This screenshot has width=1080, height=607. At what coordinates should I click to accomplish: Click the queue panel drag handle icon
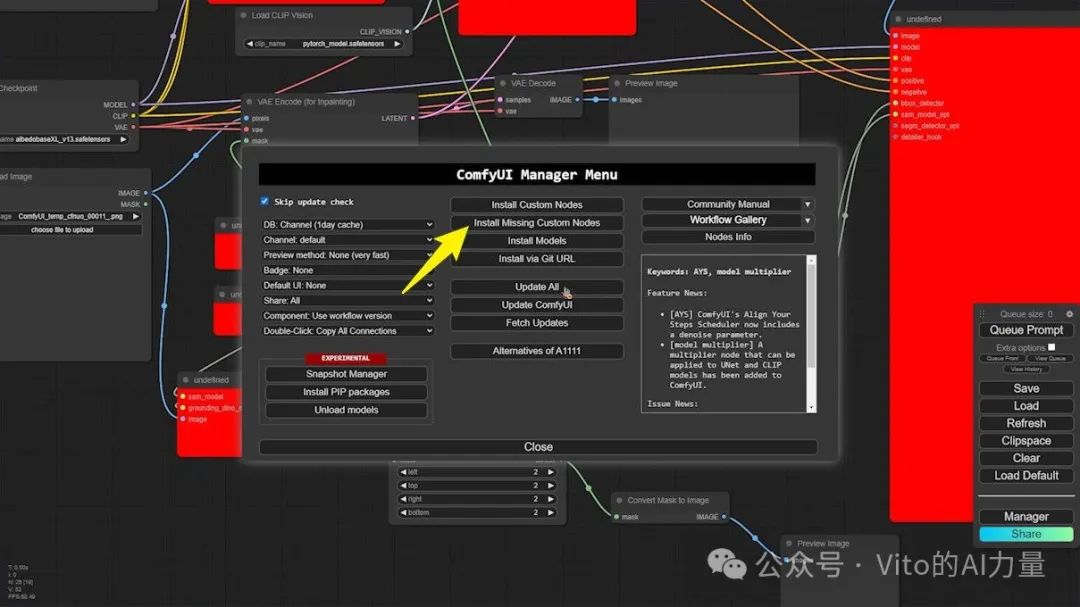pos(983,313)
